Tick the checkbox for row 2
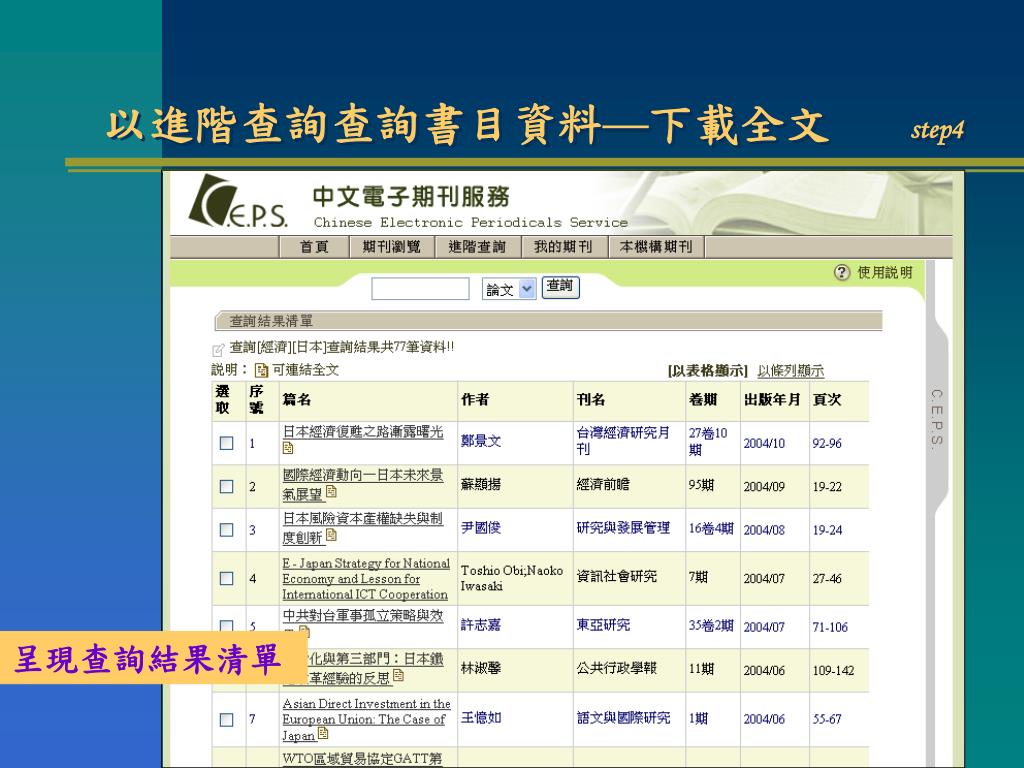1024x768 pixels. point(227,487)
